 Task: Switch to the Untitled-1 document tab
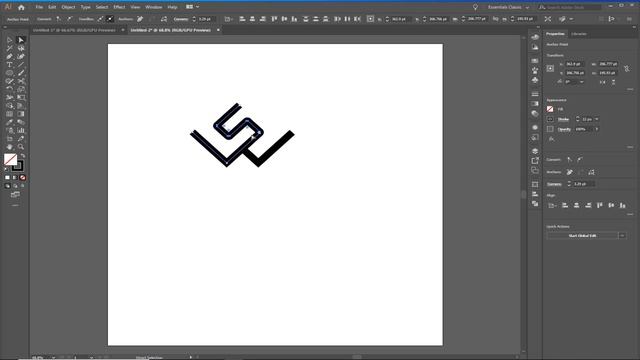(74, 30)
